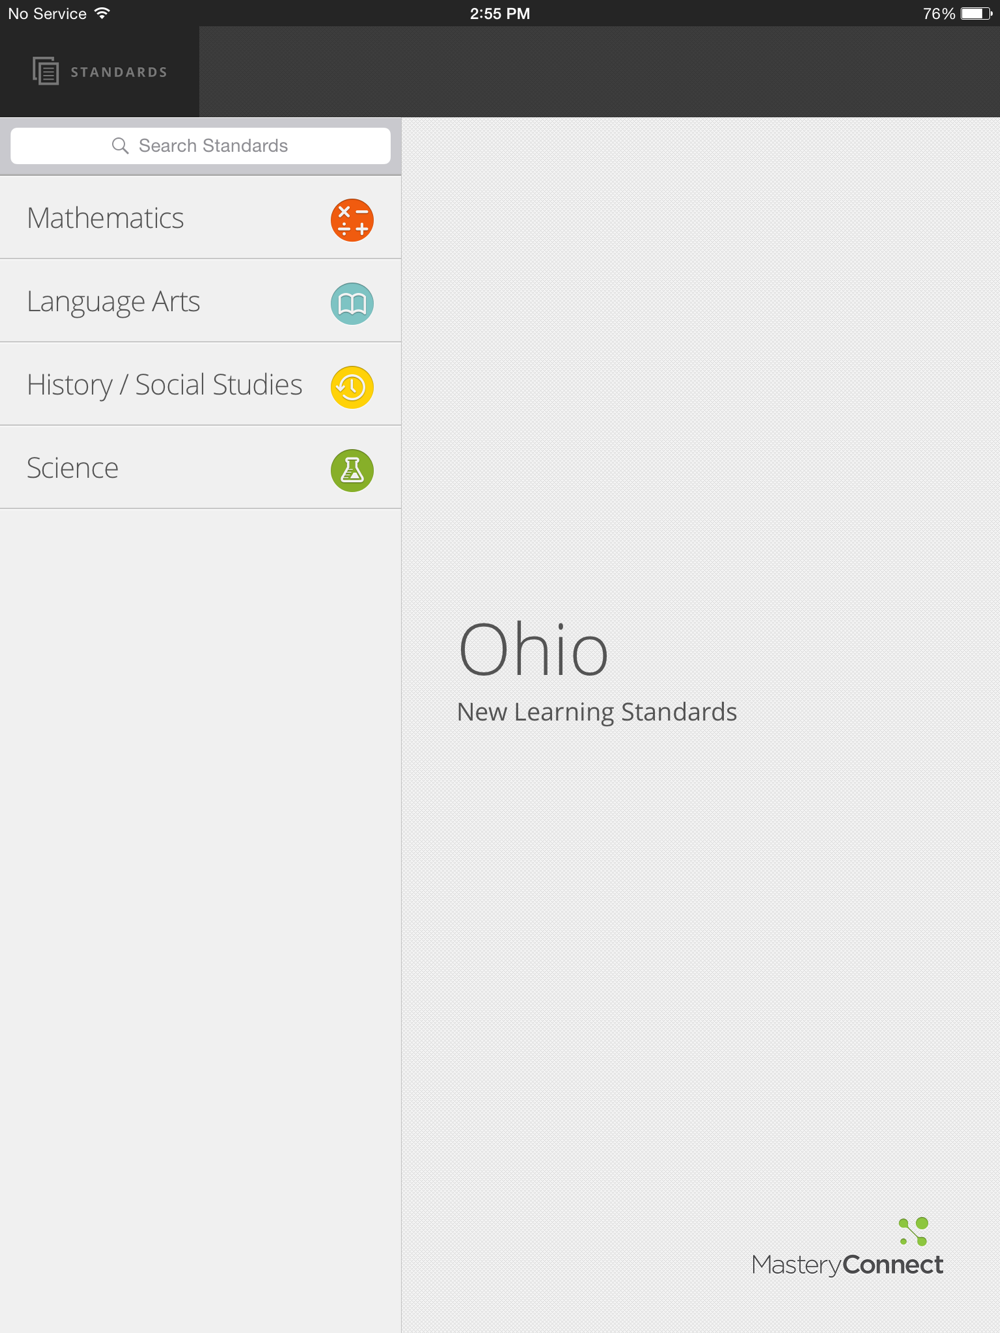1000x1333 pixels.
Task: Tap the Wi-Fi icon in status bar
Action: [102, 13]
